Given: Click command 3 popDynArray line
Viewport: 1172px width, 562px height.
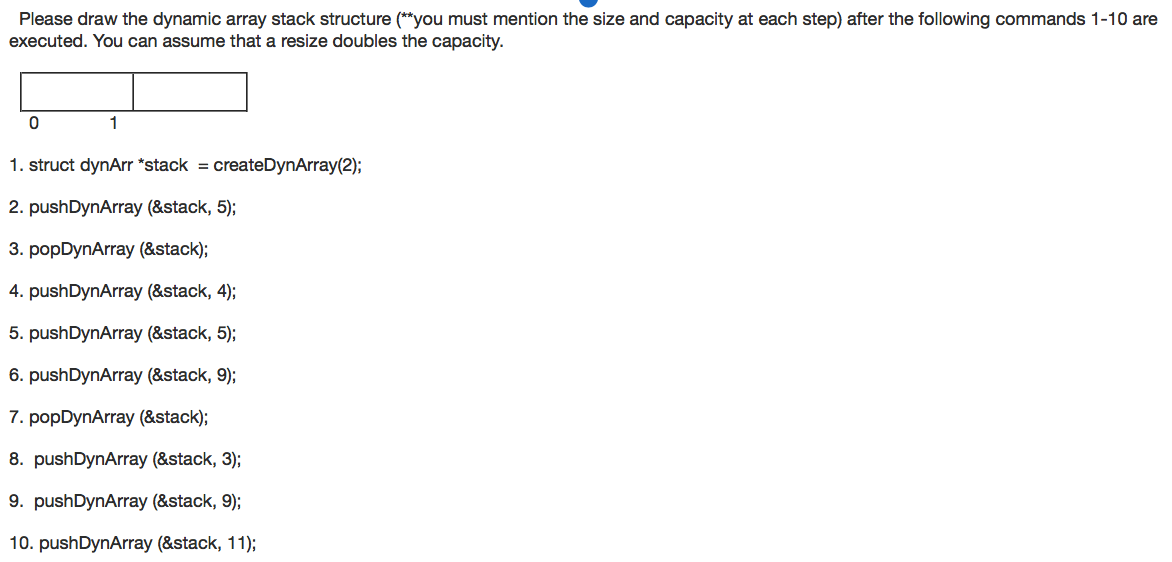Looking at the screenshot, I should pos(108,250).
